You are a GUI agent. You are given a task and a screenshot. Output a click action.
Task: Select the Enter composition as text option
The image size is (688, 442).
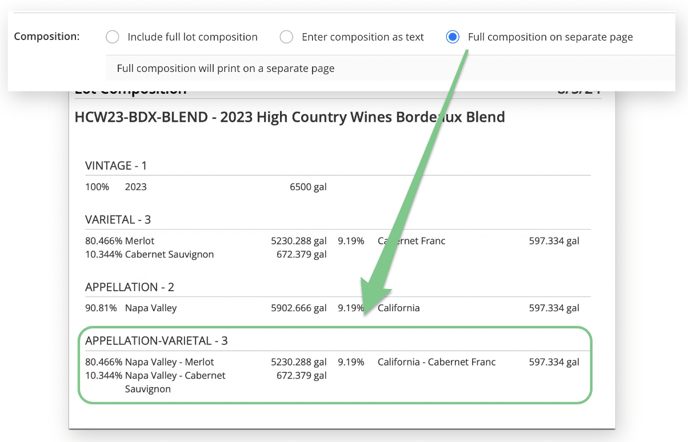coord(287,37)
